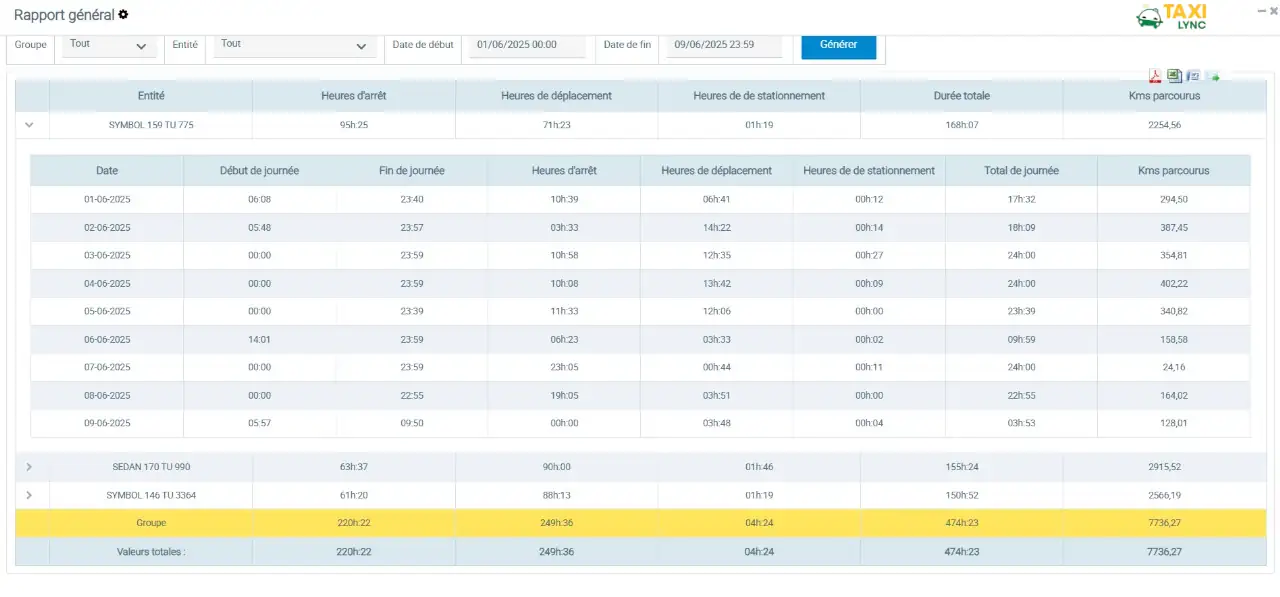Select date cell 08-06-2025
The image size is (1280, 597).
tap(107, 396)
